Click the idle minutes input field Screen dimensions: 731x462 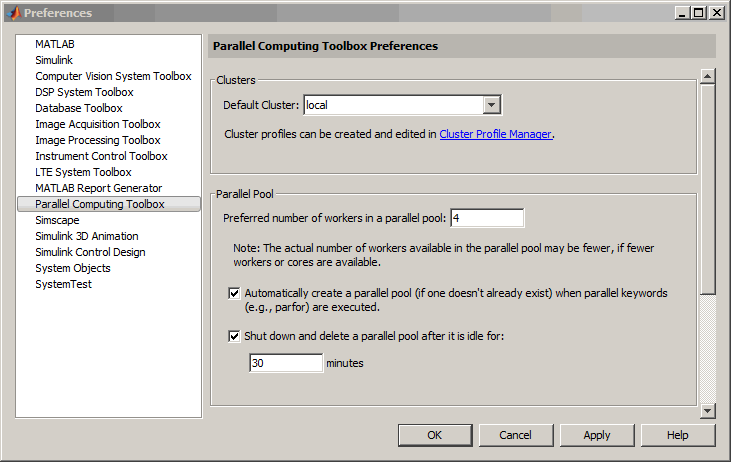click(286, 363)
